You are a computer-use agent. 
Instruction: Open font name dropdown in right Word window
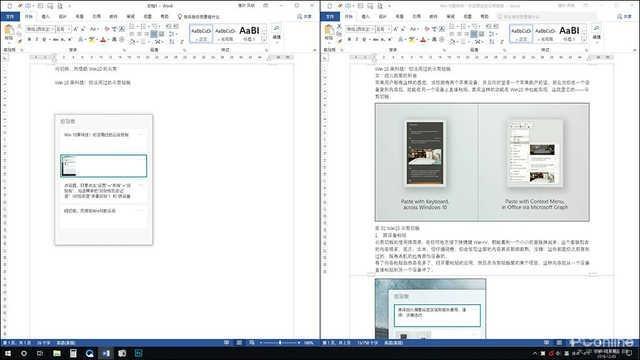coord(372,29)
